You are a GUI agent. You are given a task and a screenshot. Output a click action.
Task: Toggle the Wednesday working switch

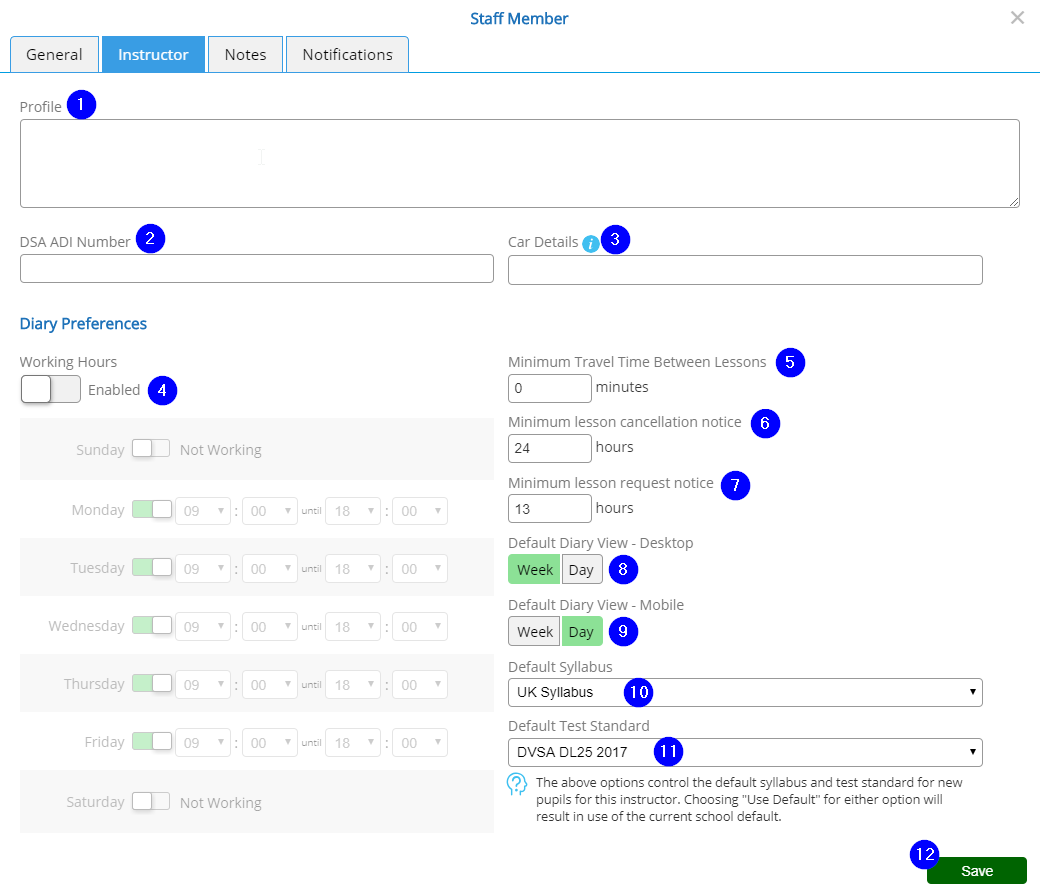click(x=152, y=625)
